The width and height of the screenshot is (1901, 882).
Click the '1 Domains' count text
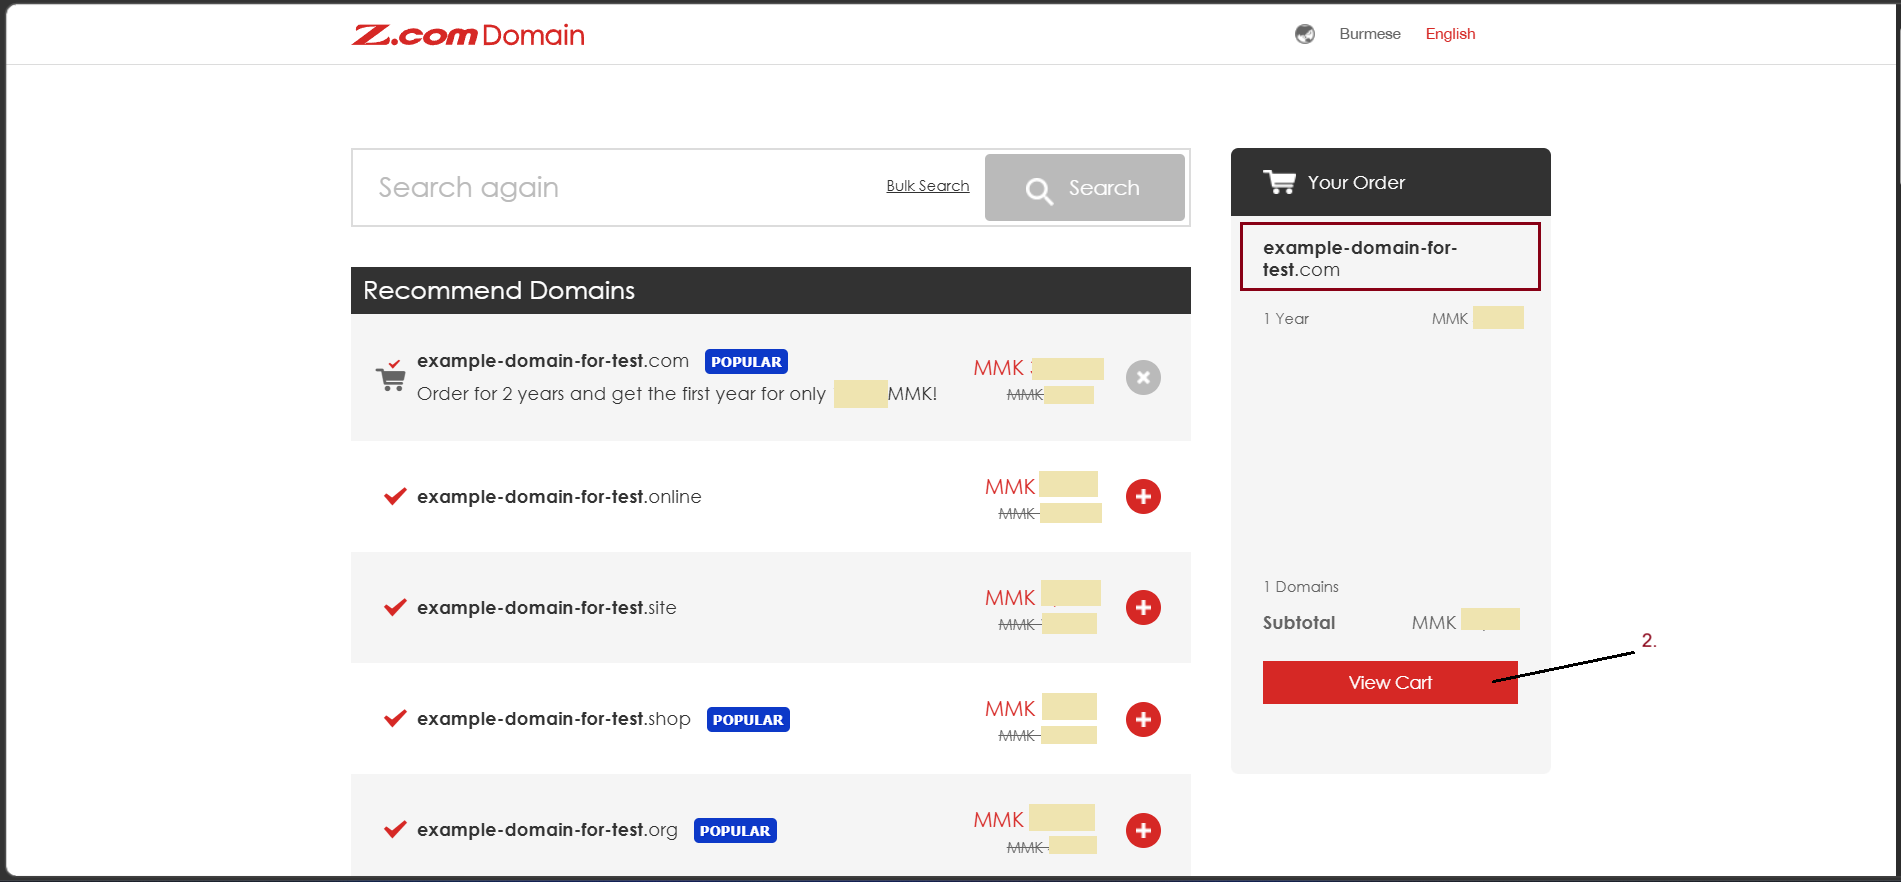tap(1301, 587)
